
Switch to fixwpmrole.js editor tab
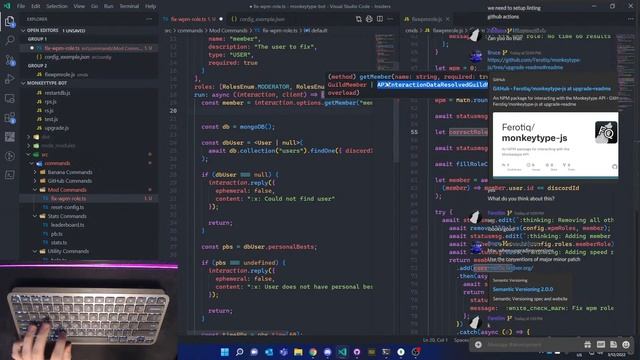(427, 19)
